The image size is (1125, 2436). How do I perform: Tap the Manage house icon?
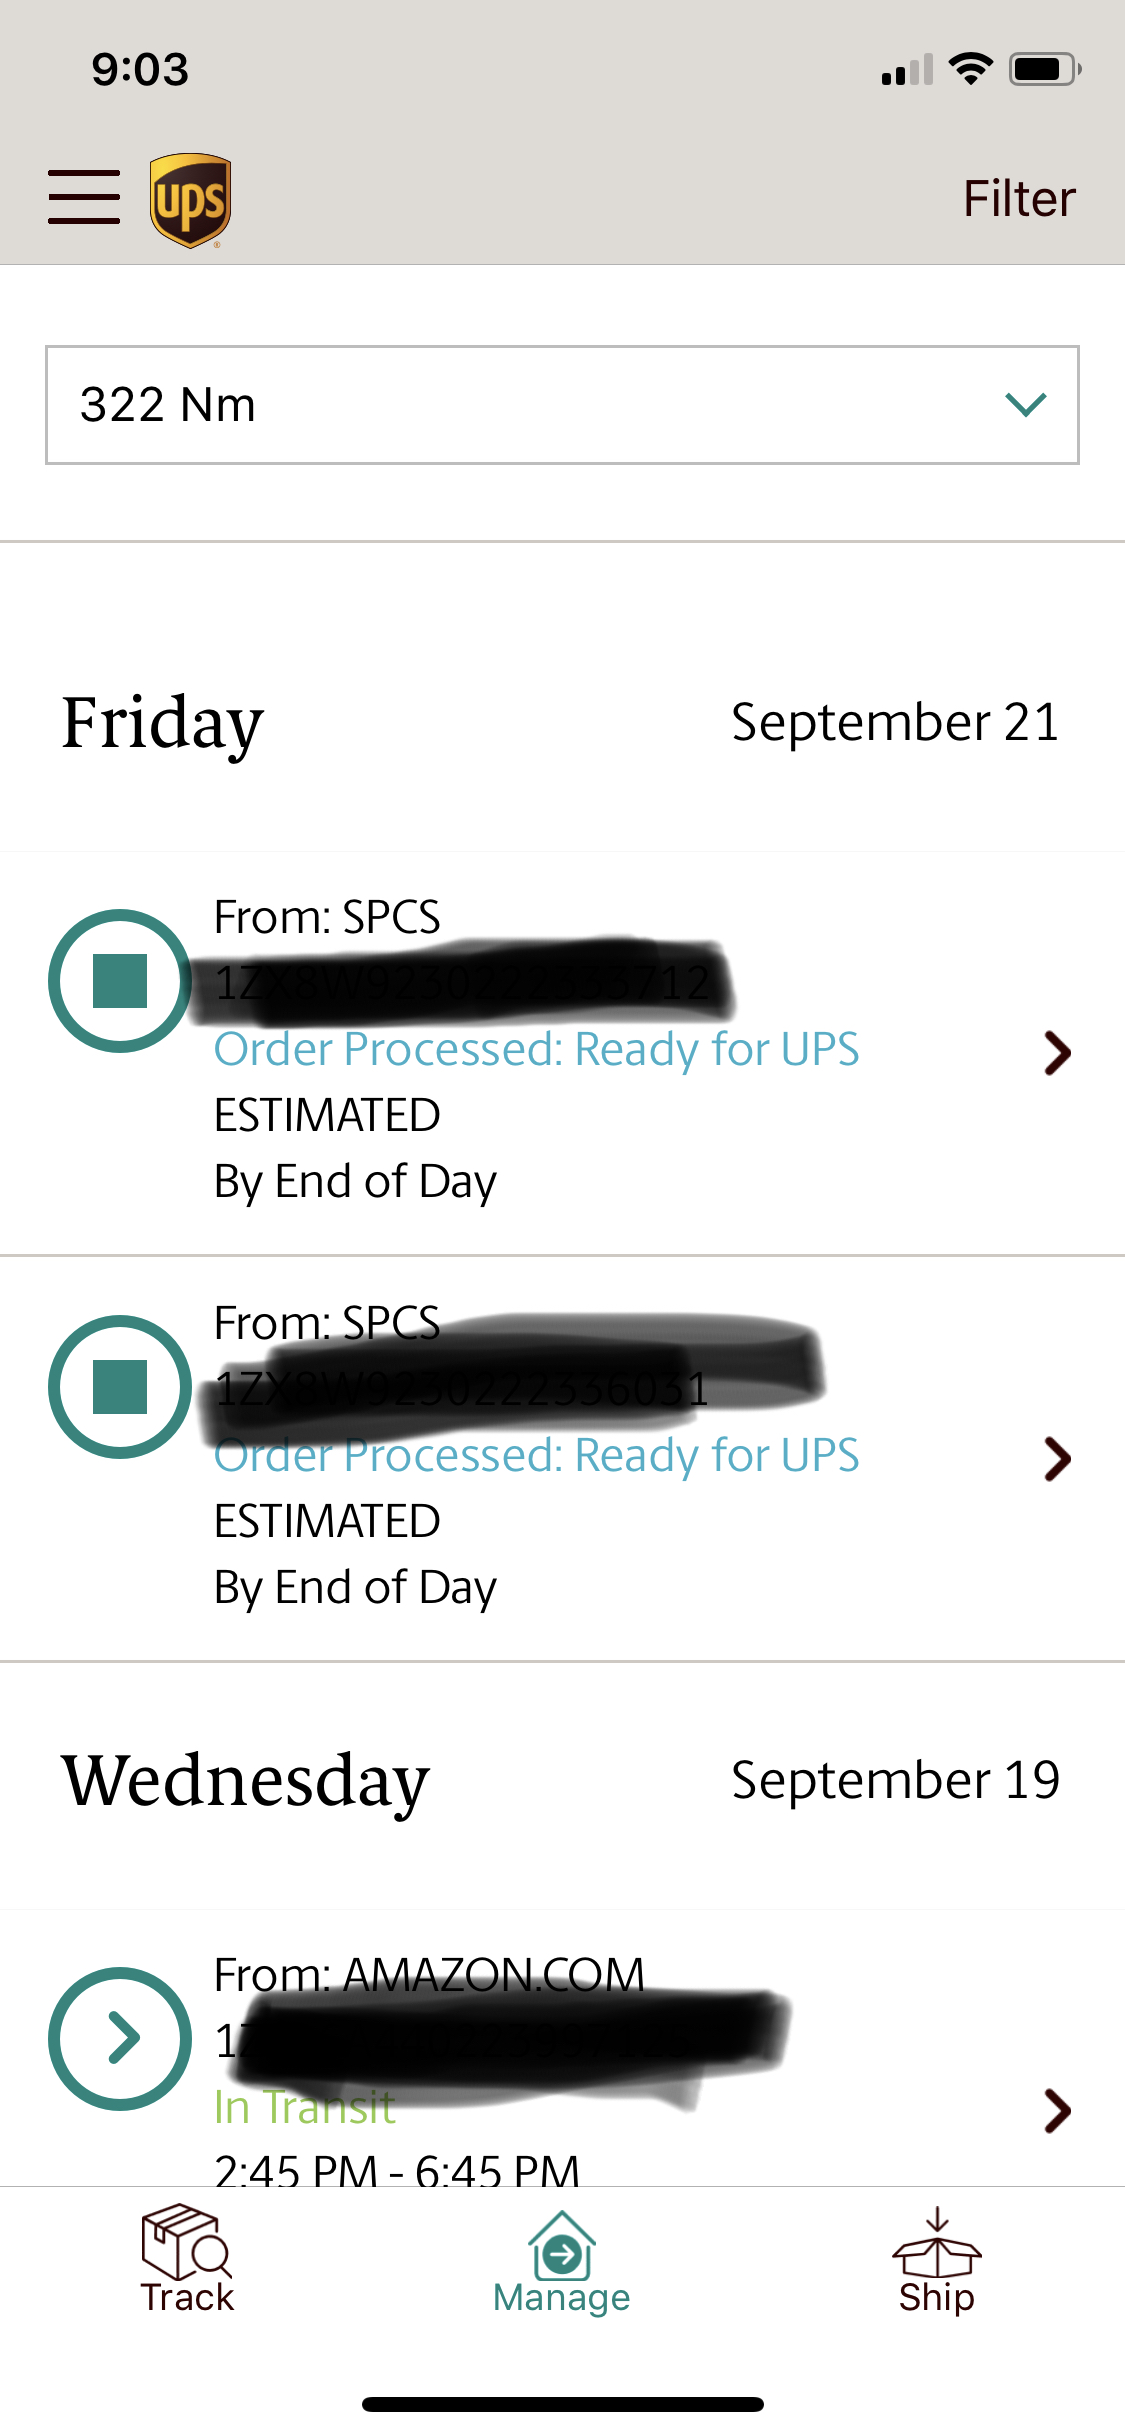pos(562,2244)
